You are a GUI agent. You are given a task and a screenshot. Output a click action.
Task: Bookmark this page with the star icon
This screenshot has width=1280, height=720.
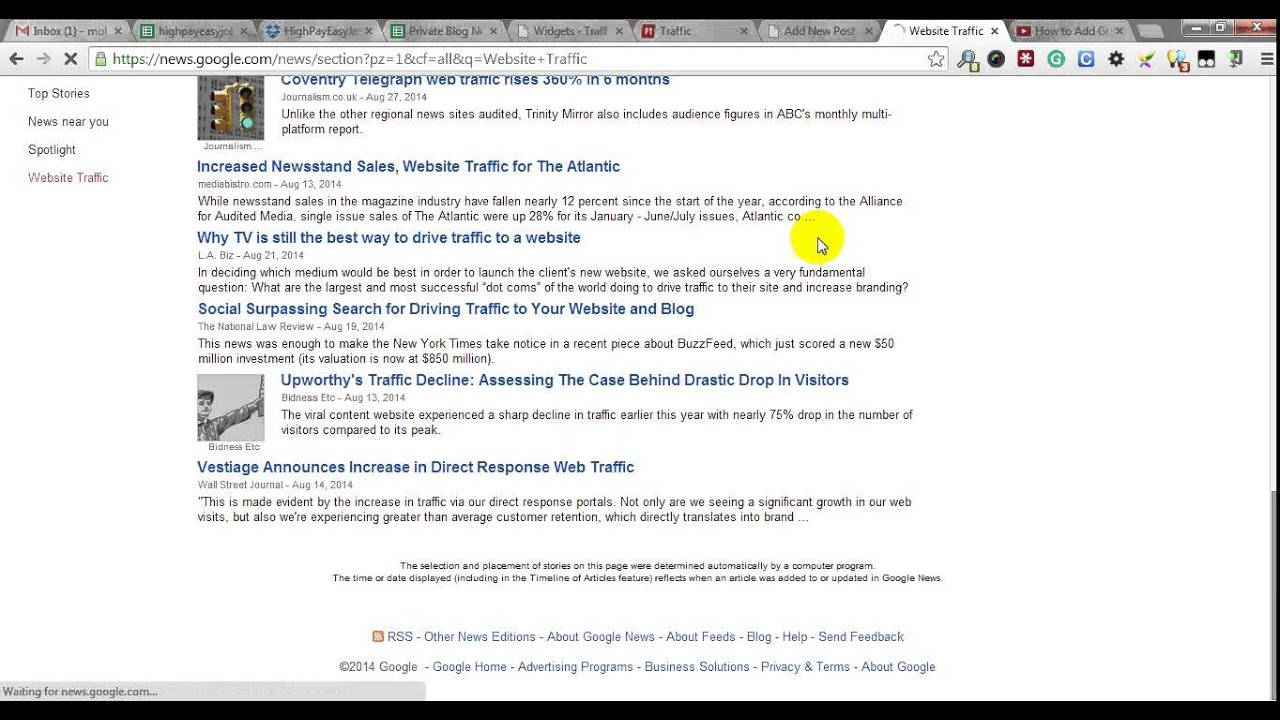(936, 59)
